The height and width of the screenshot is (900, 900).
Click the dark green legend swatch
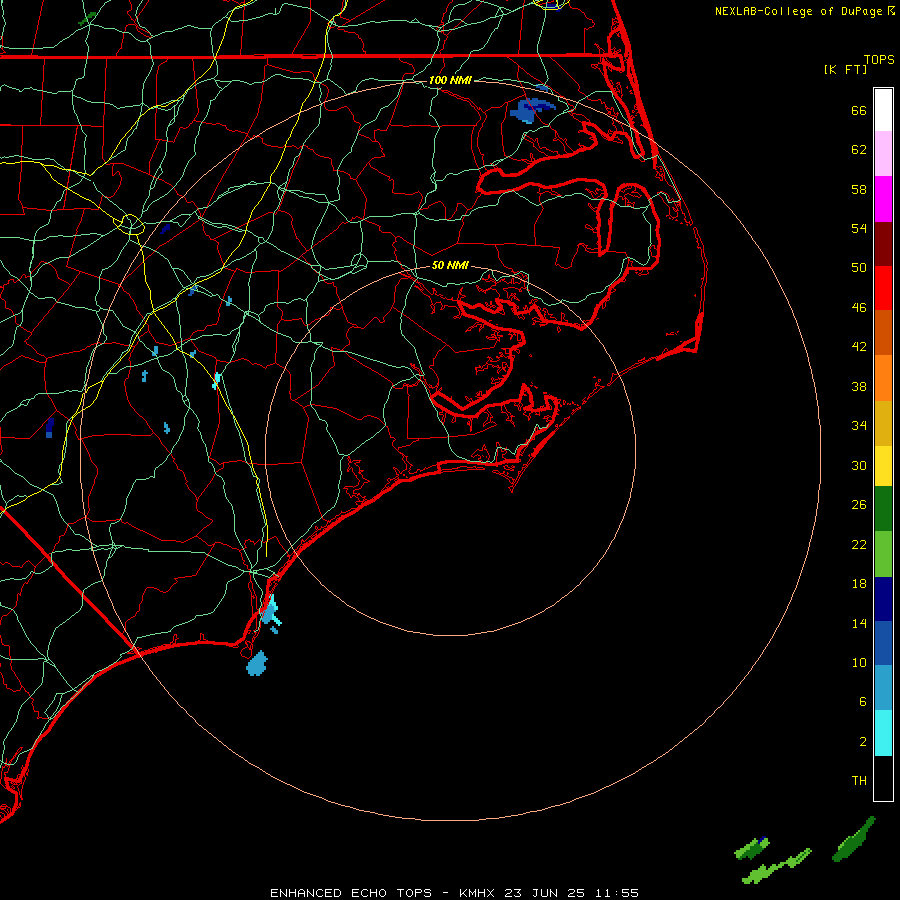pos(883,508)
